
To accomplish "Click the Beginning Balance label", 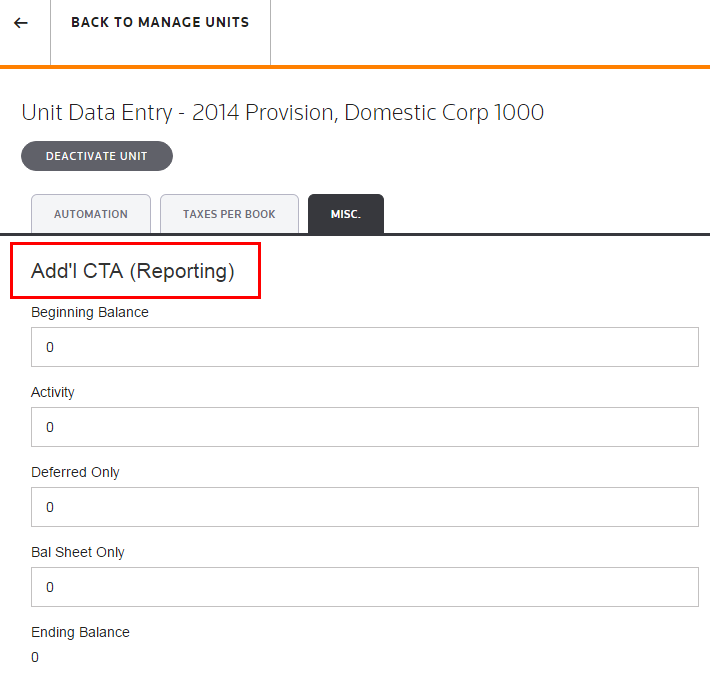I will (x=90, y=312).
